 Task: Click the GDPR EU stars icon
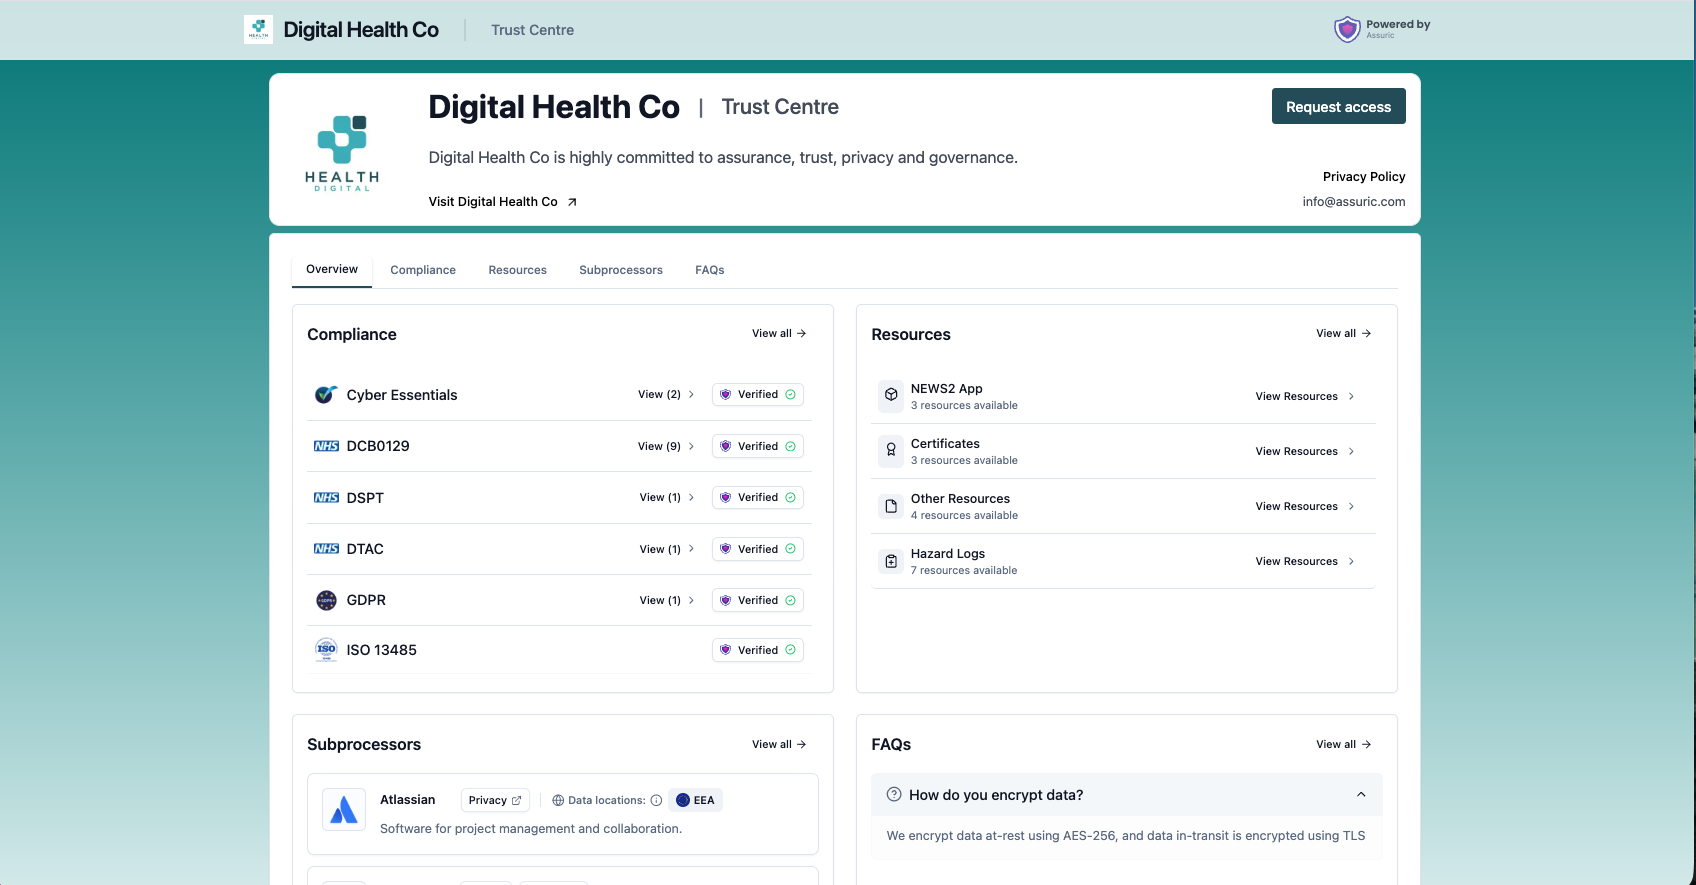(326, 600)
